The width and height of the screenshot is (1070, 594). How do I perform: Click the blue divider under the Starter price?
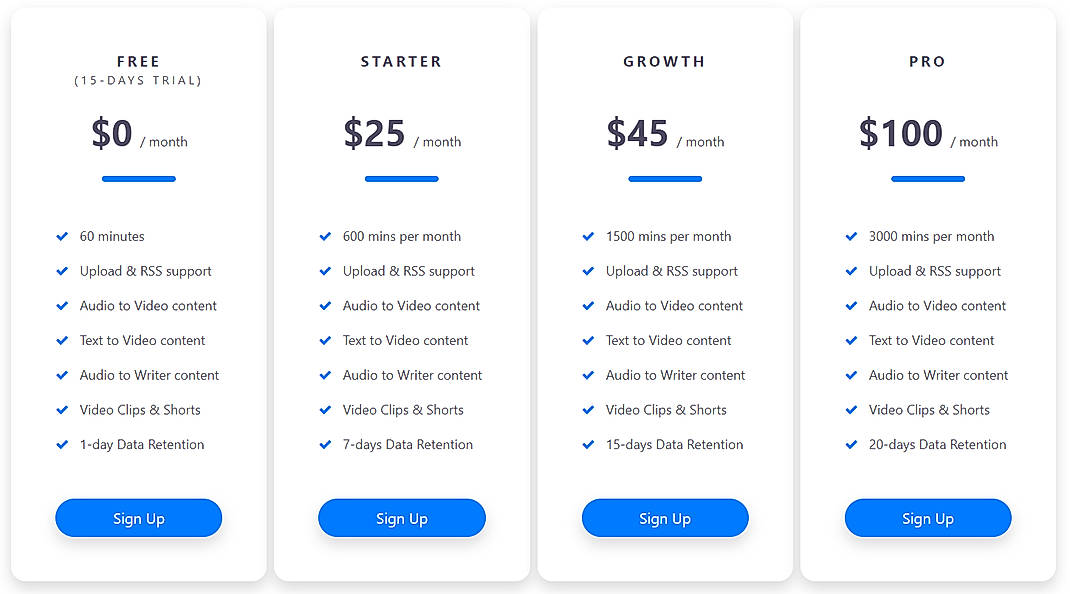click(x=402, y=178)
